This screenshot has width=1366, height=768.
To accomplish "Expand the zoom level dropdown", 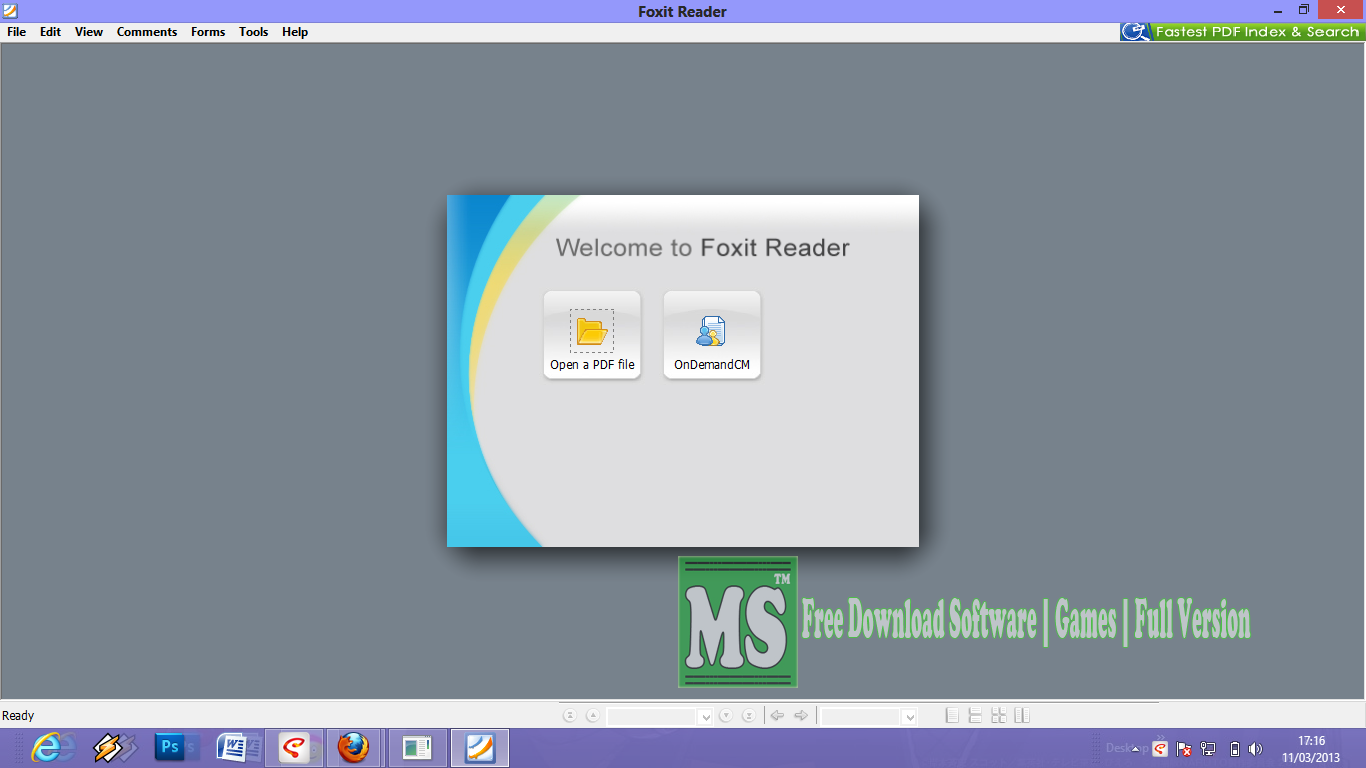I will click(x=909, y=717).
